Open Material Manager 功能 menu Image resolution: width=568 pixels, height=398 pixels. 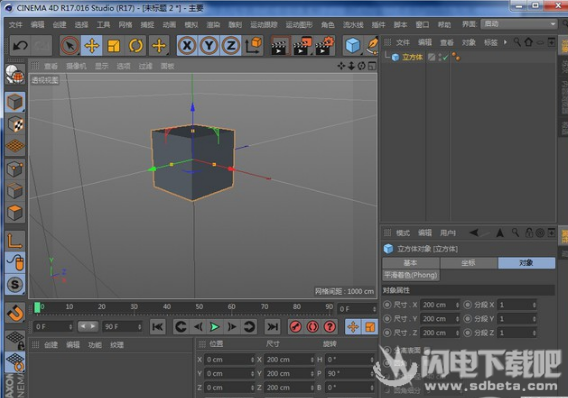pos(95,345)
